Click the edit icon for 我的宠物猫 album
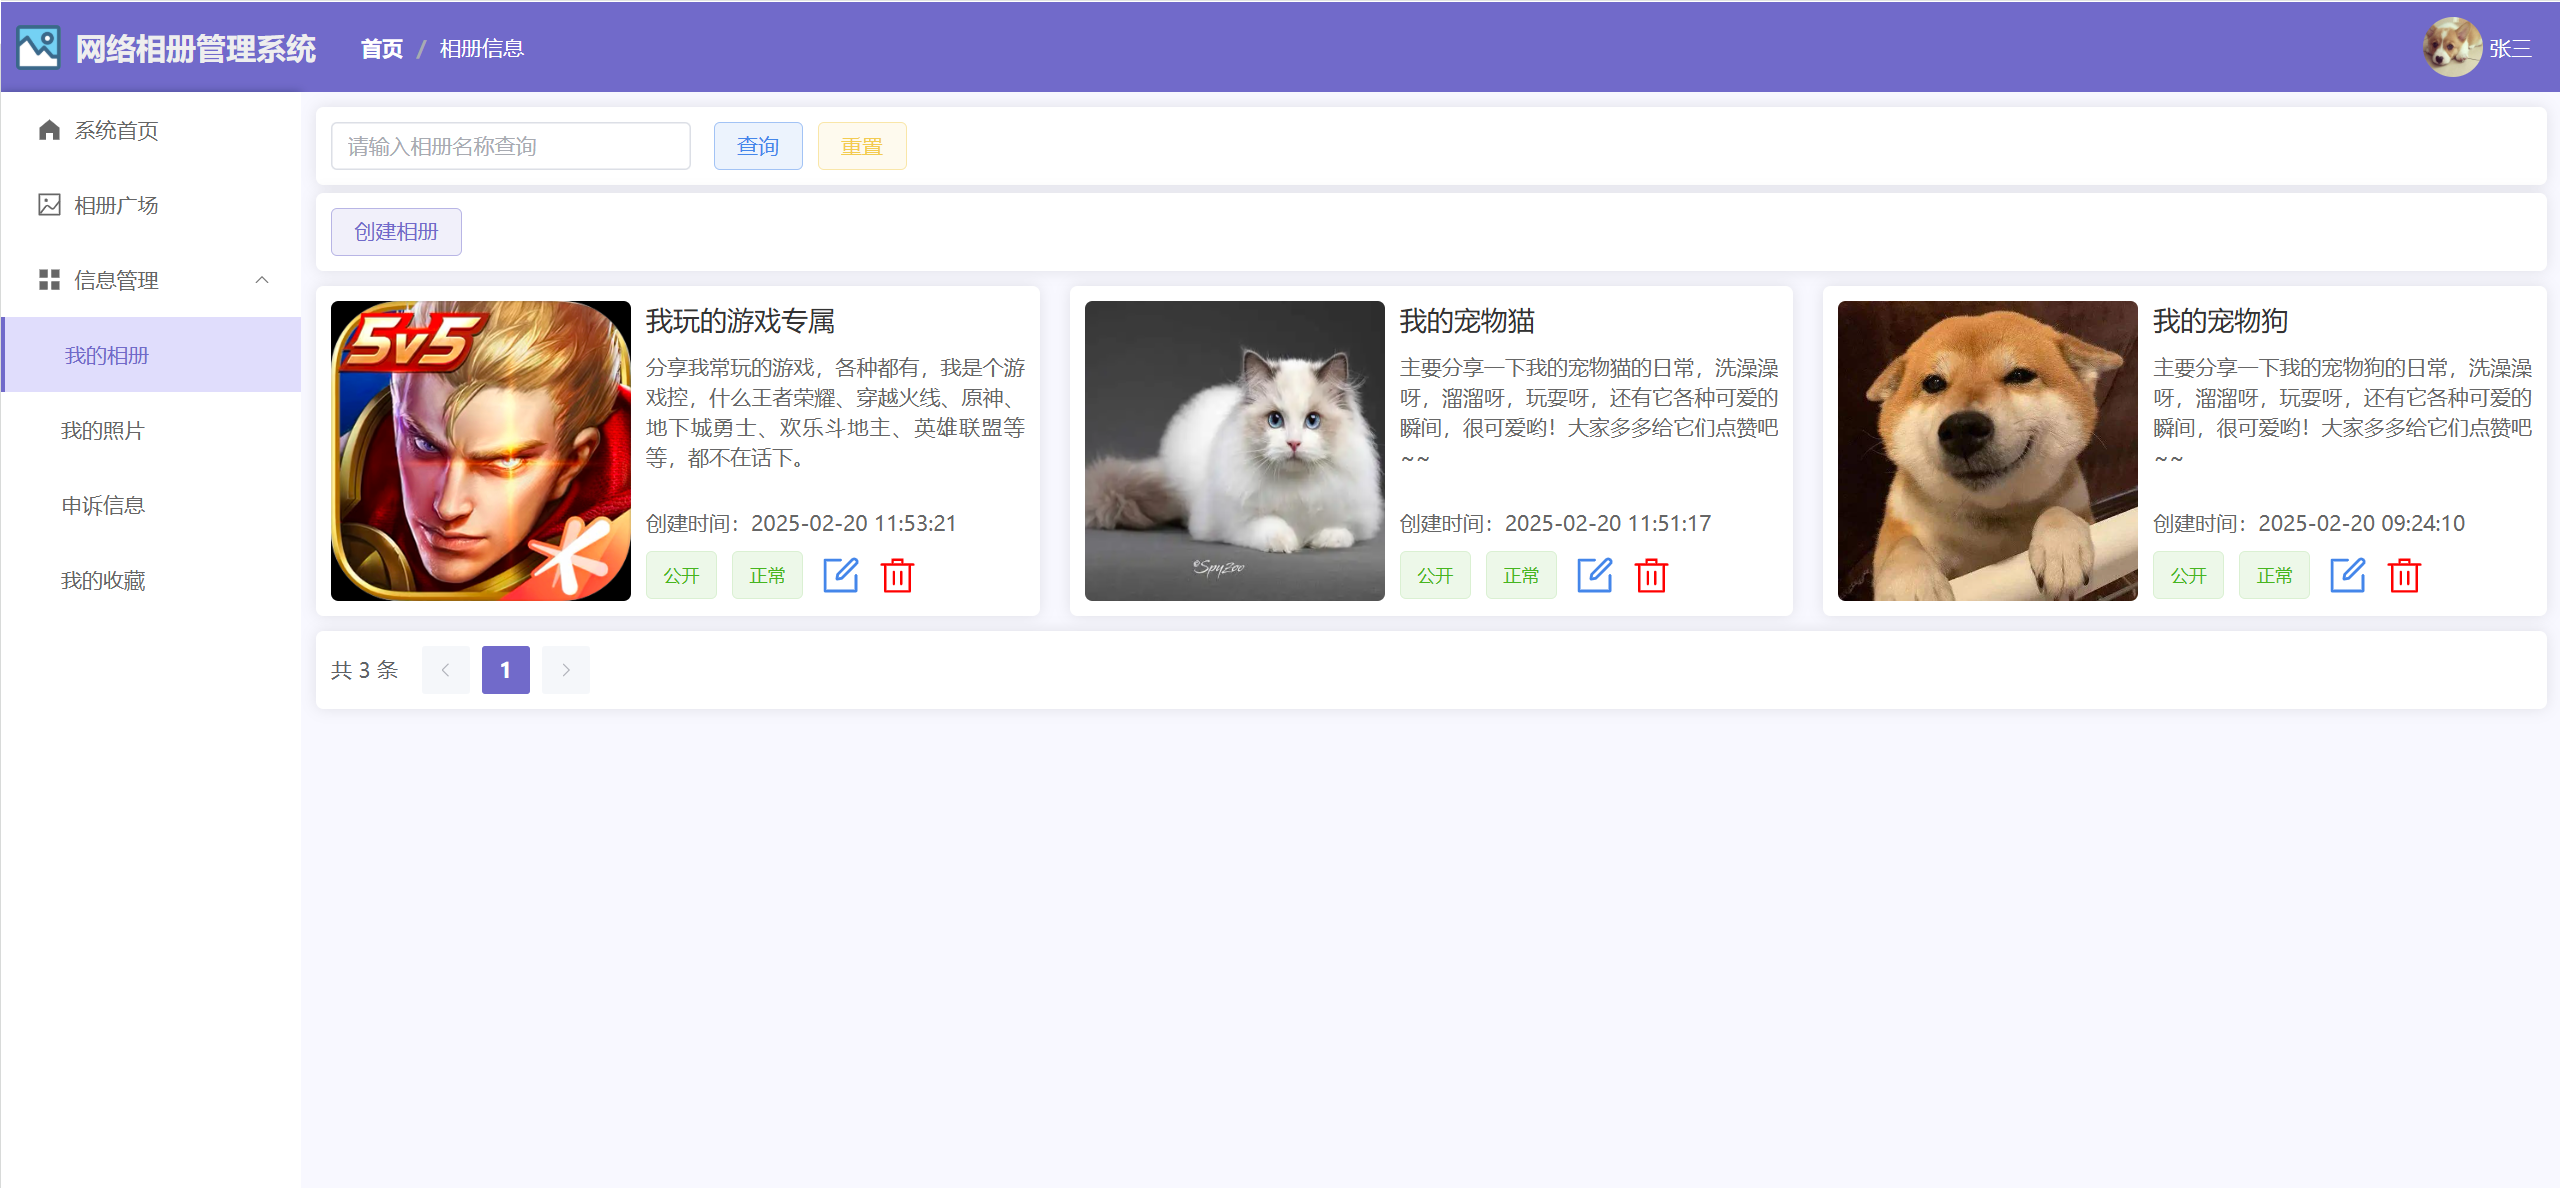 [x=1594, y=575]
